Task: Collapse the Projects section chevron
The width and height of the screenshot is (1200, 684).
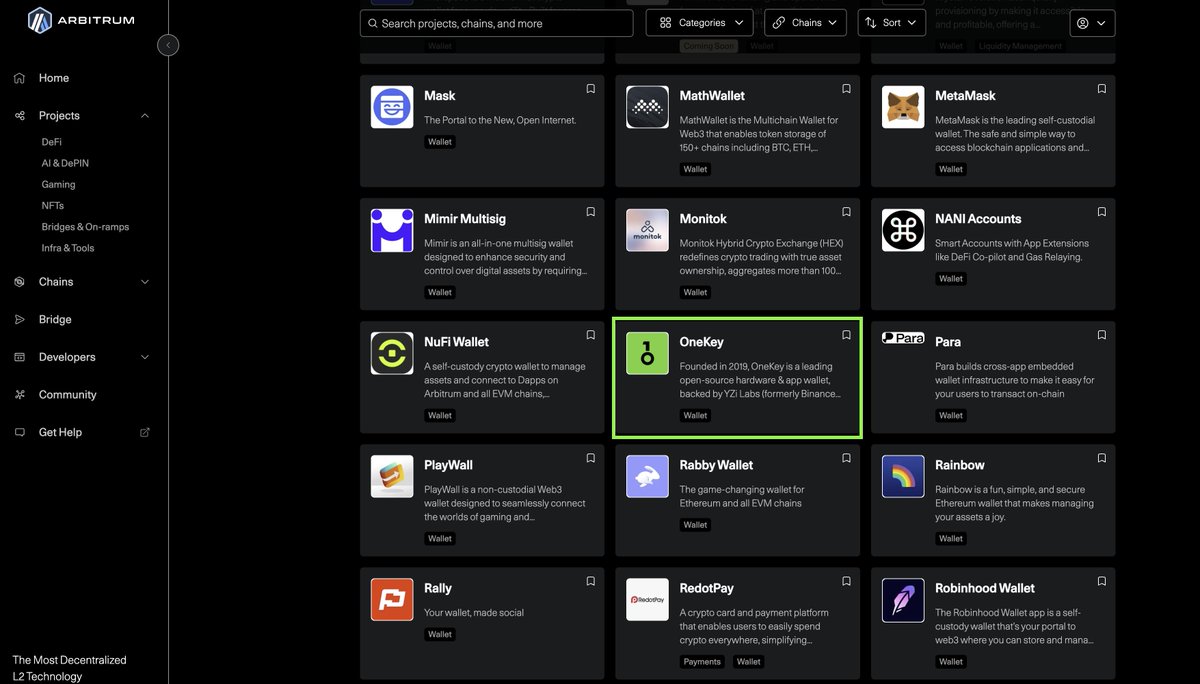Action: click(x=145, y=116)
